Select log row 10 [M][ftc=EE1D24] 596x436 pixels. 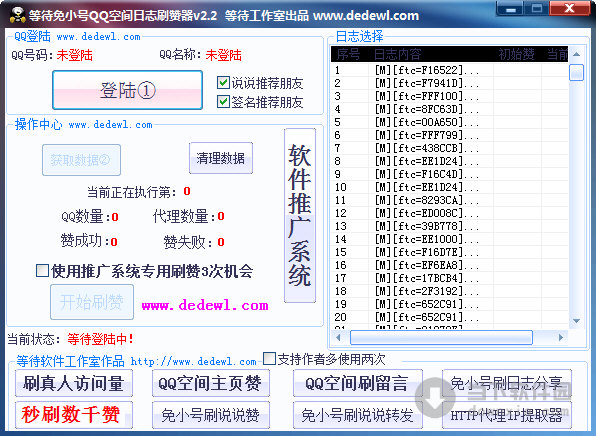click(x=450, y=187)
